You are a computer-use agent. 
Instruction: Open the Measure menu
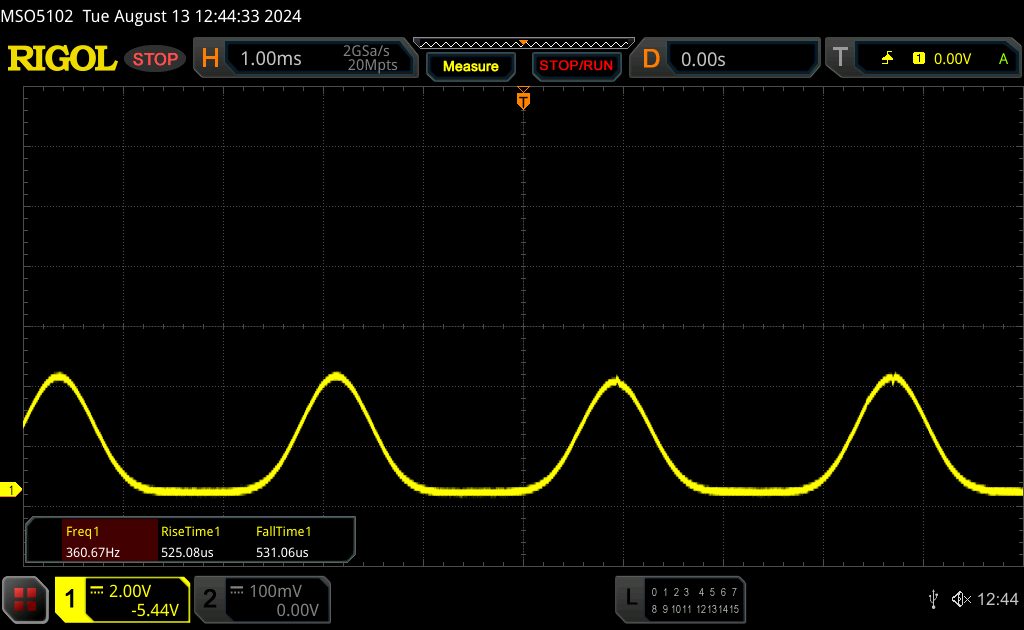(470, 66)
